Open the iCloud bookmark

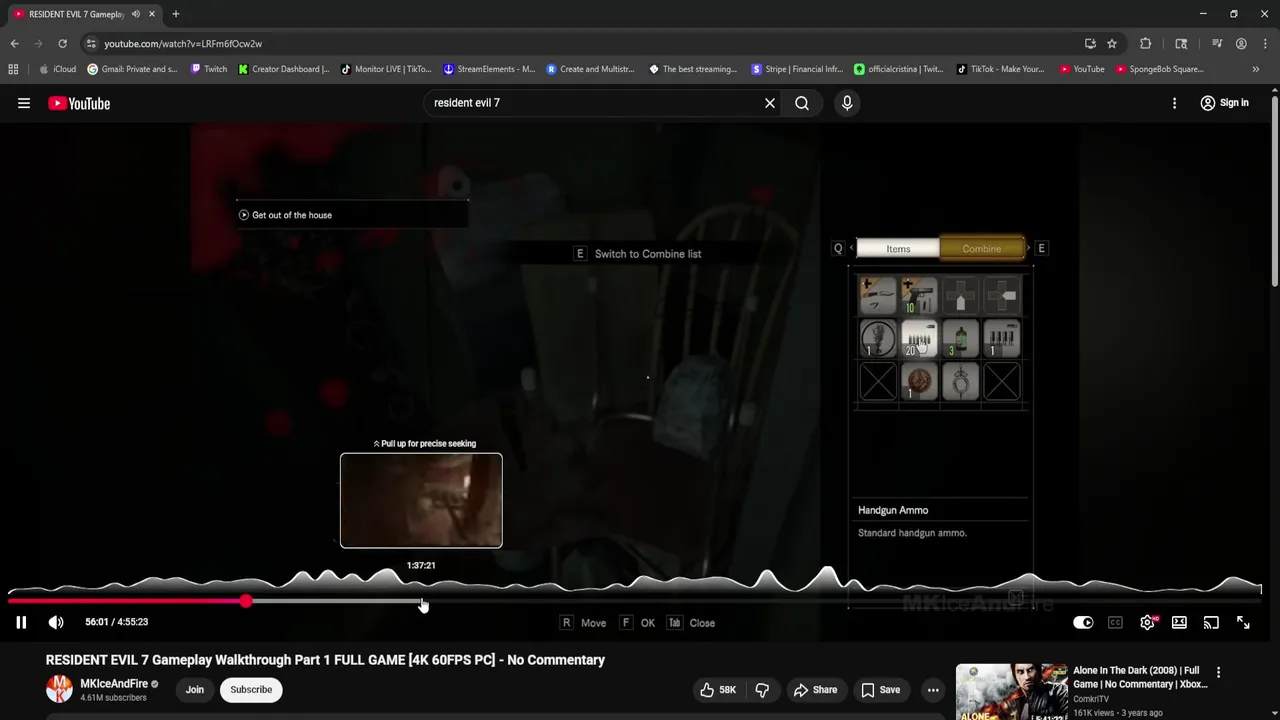point(57,69)
